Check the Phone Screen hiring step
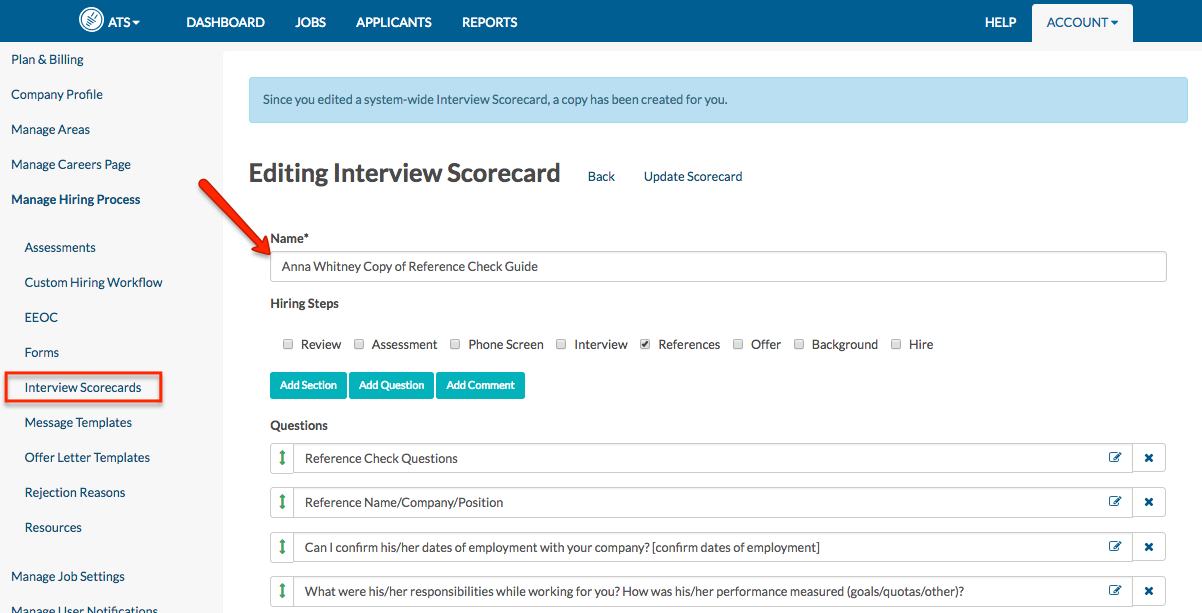1202x613 pixels. (455, 344)
